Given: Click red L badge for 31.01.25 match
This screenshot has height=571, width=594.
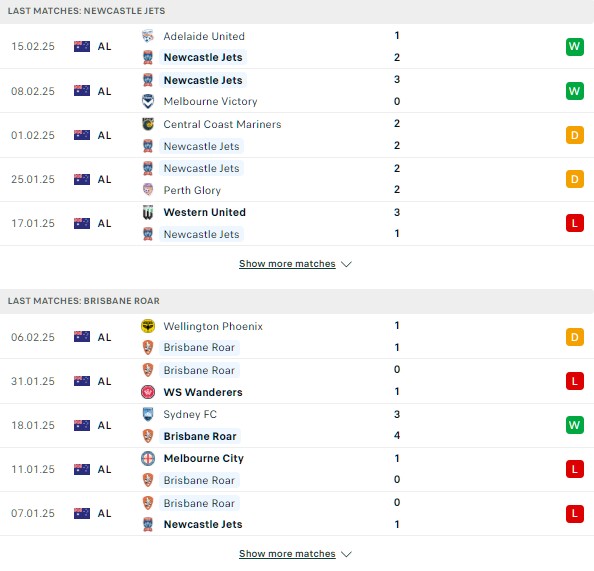Looking at the screenshot, I should pos(574,381).
